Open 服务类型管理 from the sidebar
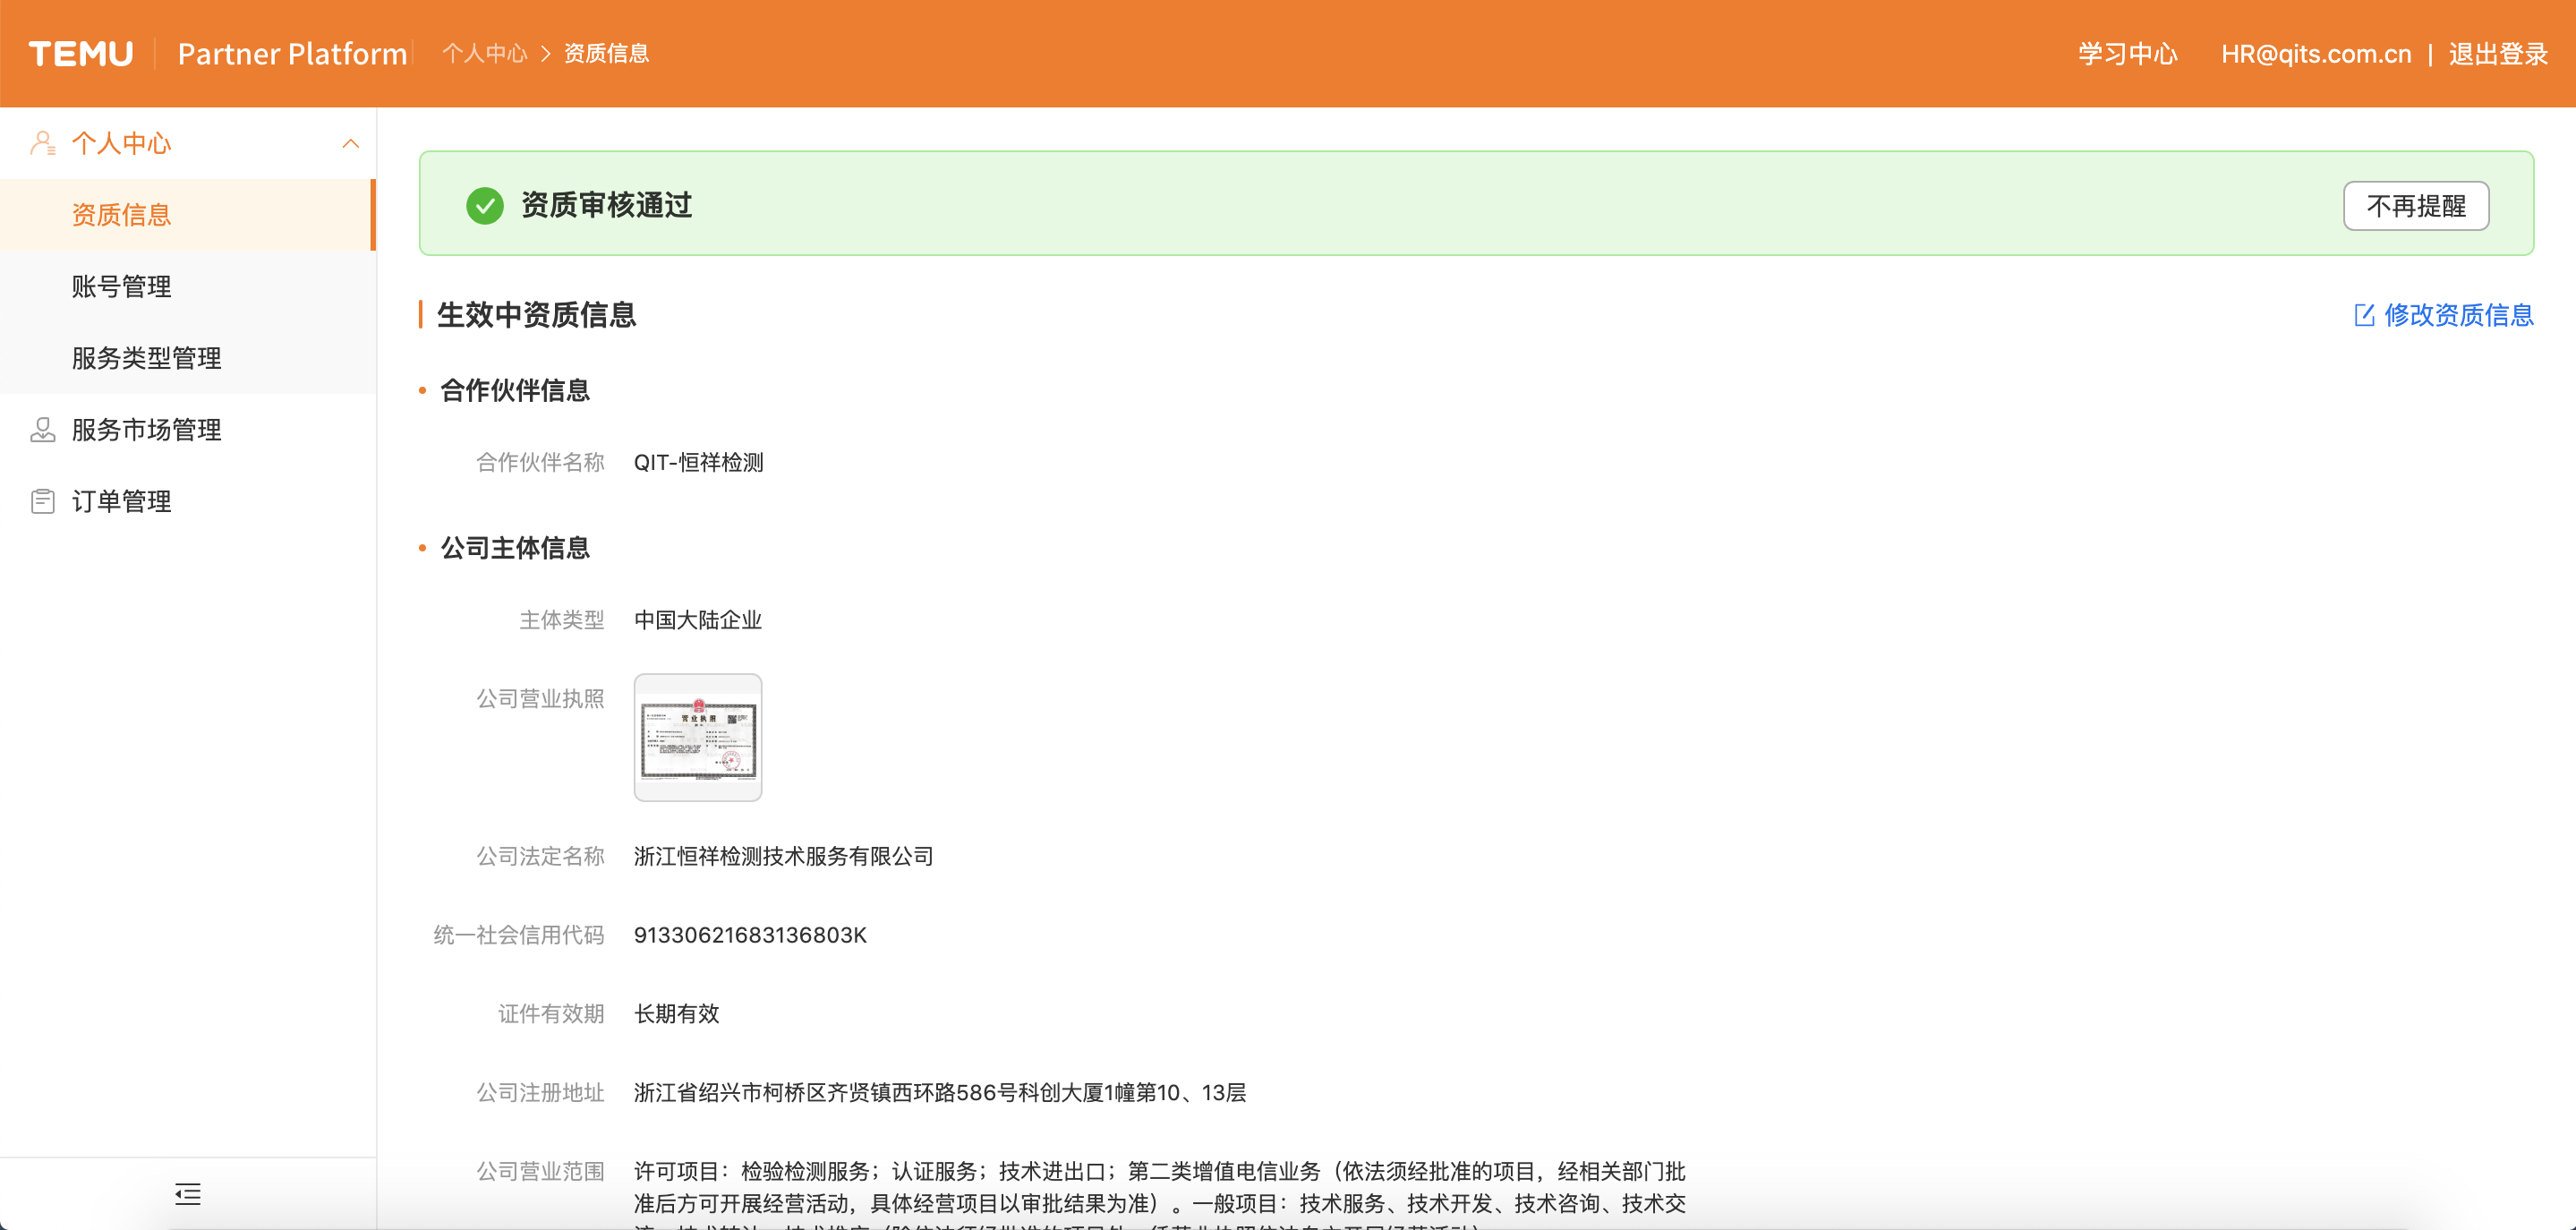The width and height of the screenshot is (2576, 1230). pos(146,357)
